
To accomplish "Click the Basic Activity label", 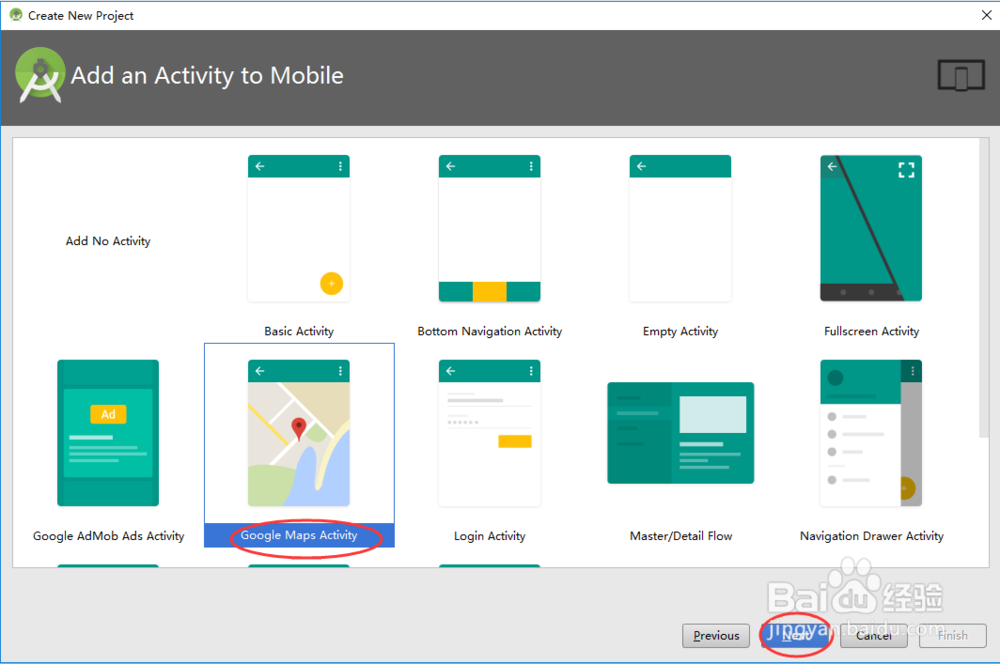I will 298,331.
